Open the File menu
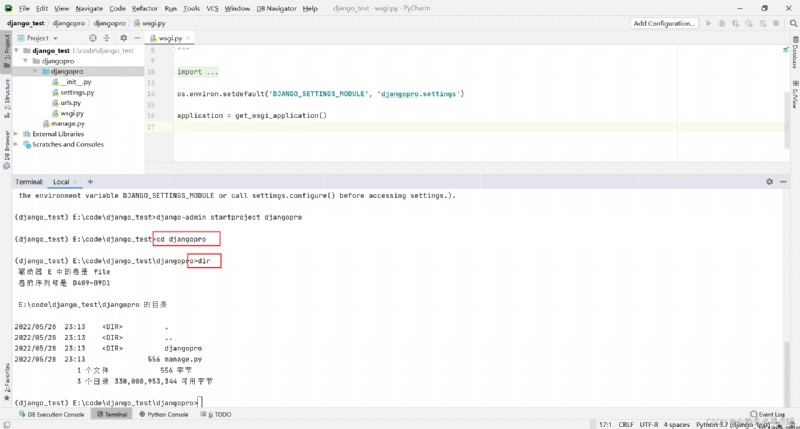This screenshot has width=800, height=429. coord(24,8)
